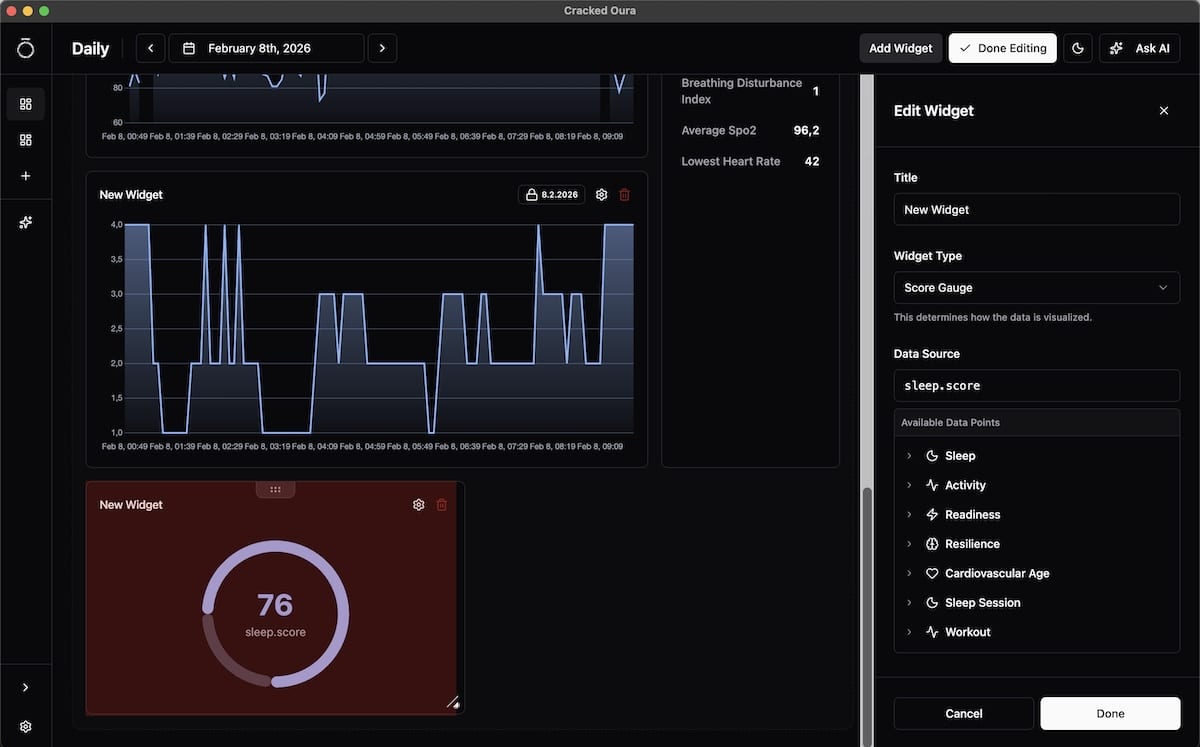1200x747 pixels.
Task: Toggle dark mode moon icon
Action: pyautogui.click(x=1078, y=48)
